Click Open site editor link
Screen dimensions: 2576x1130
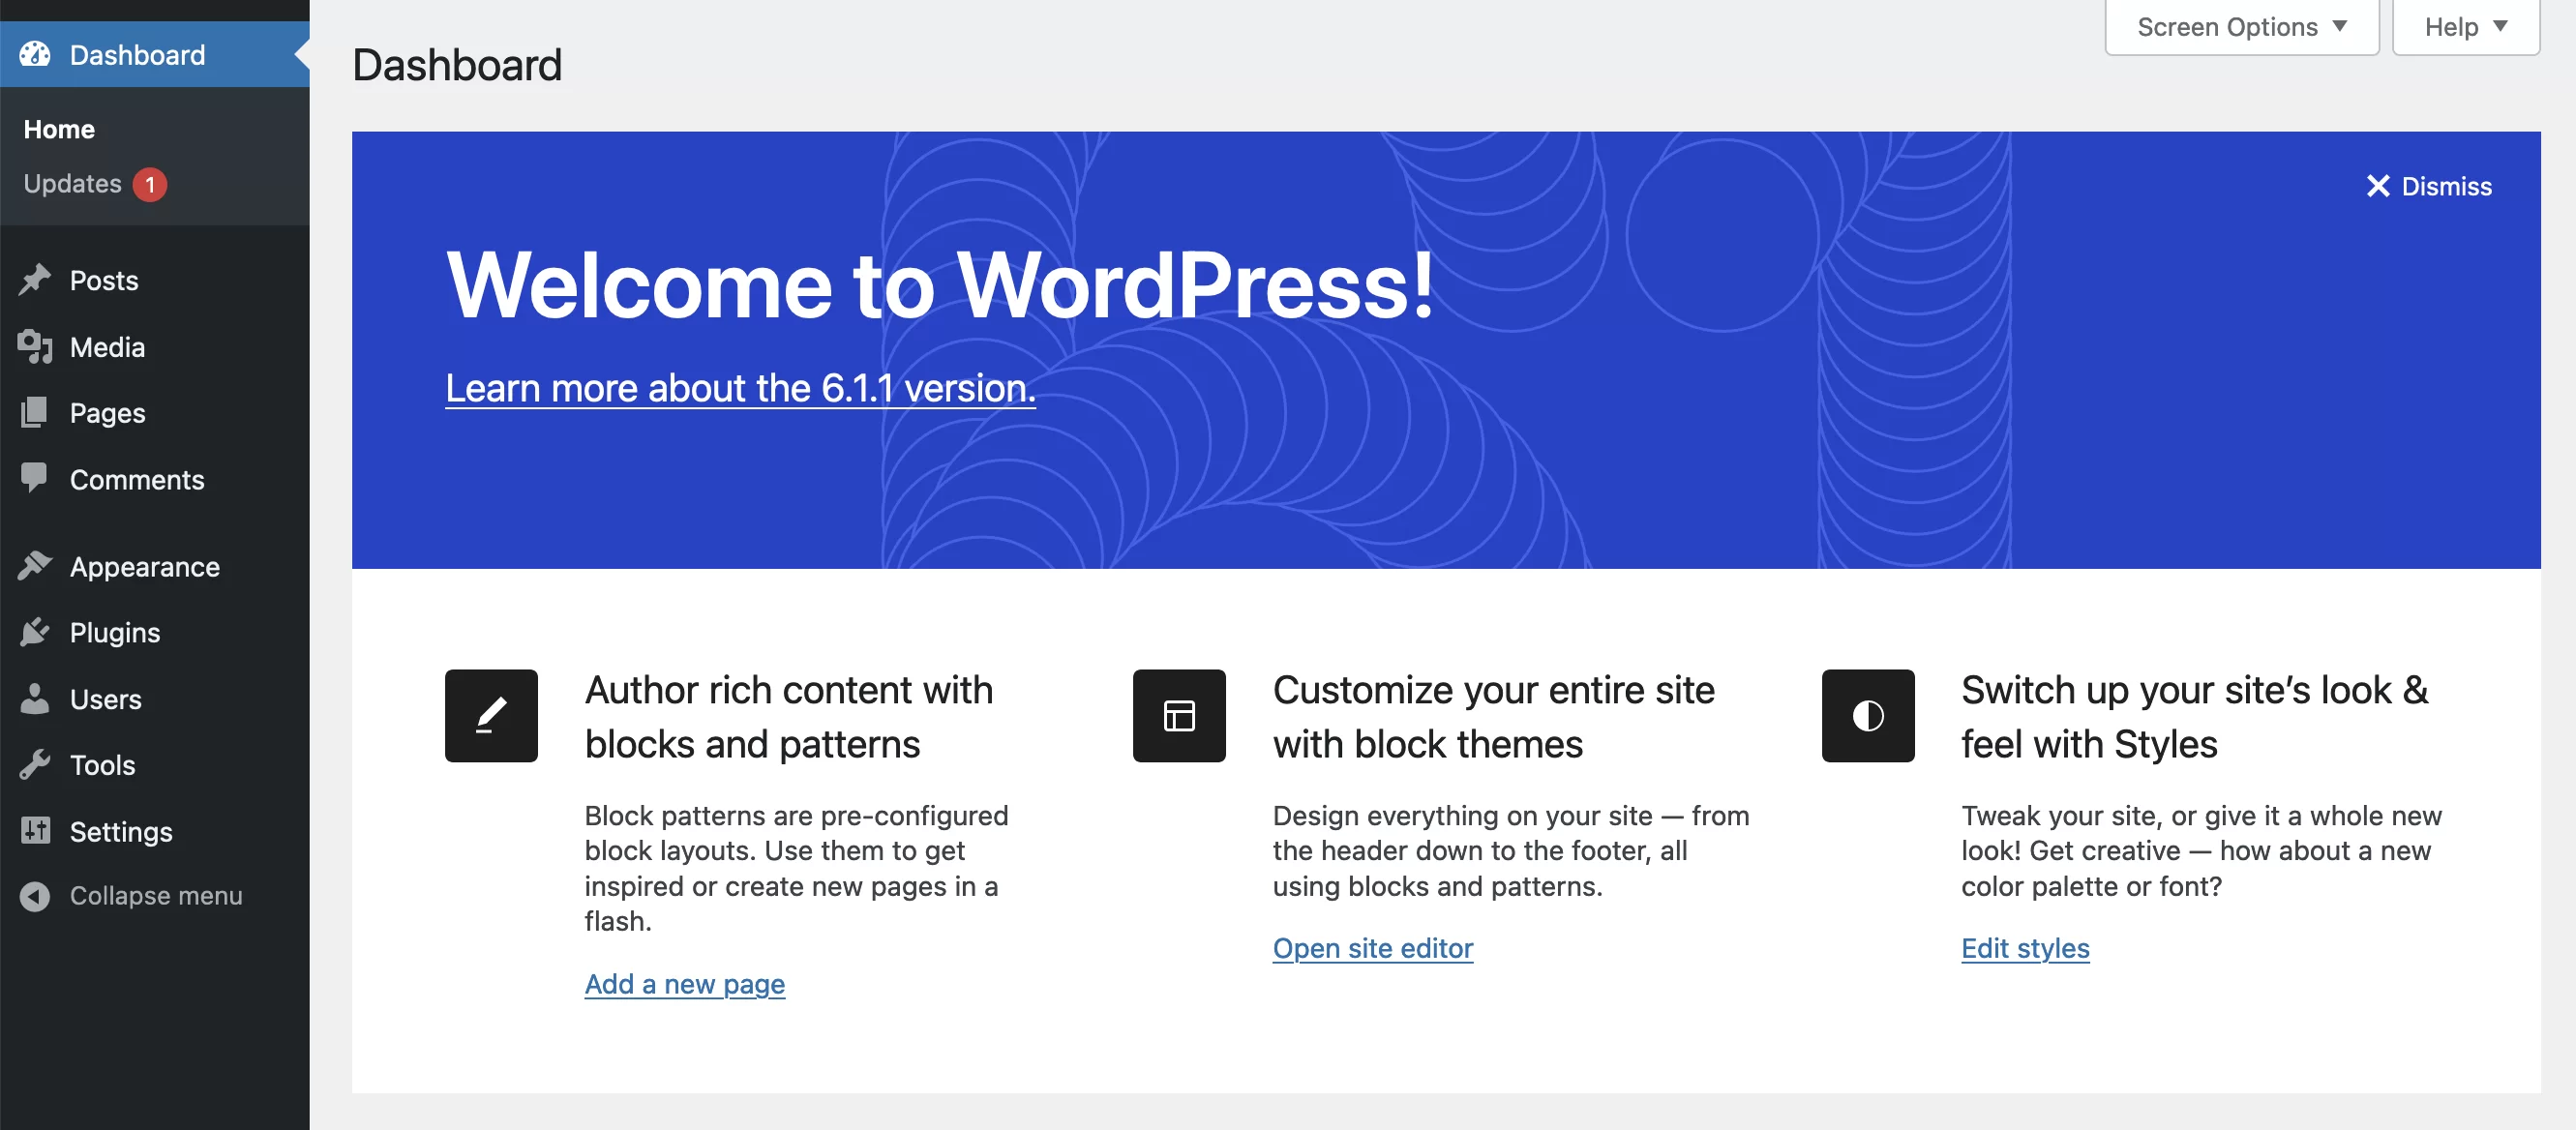[1372, 946]
